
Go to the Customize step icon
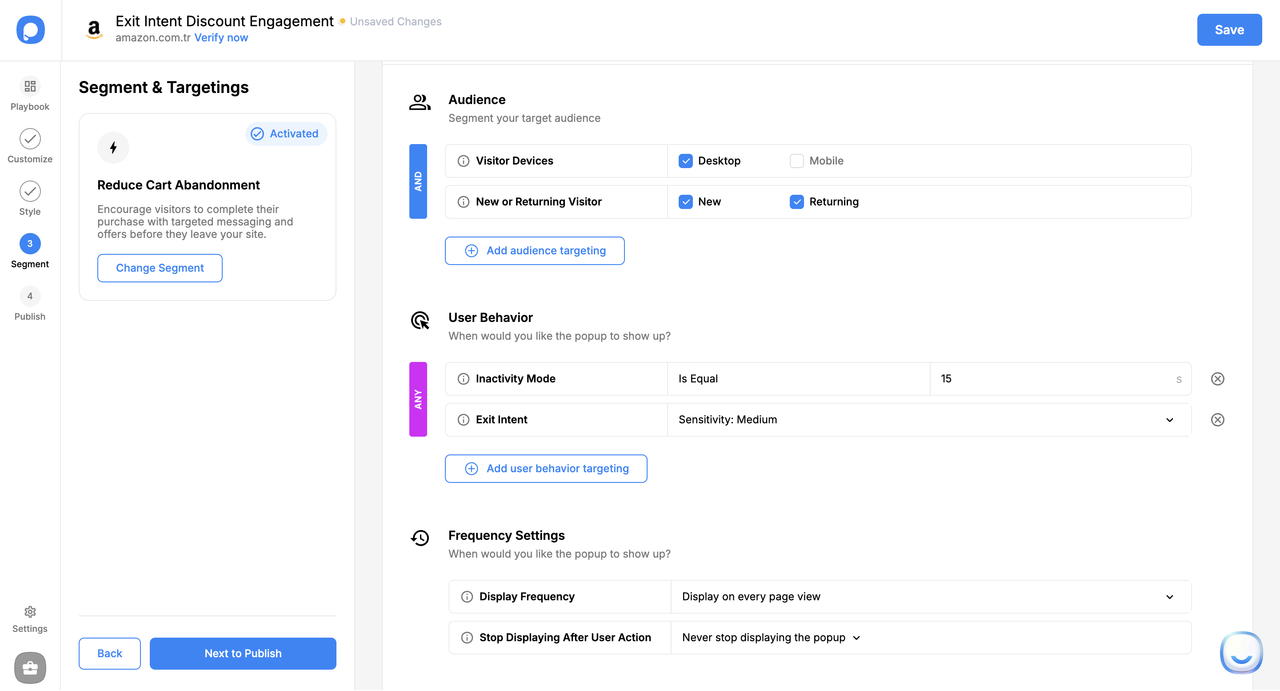pyautogui.click(x=30, y=139)
